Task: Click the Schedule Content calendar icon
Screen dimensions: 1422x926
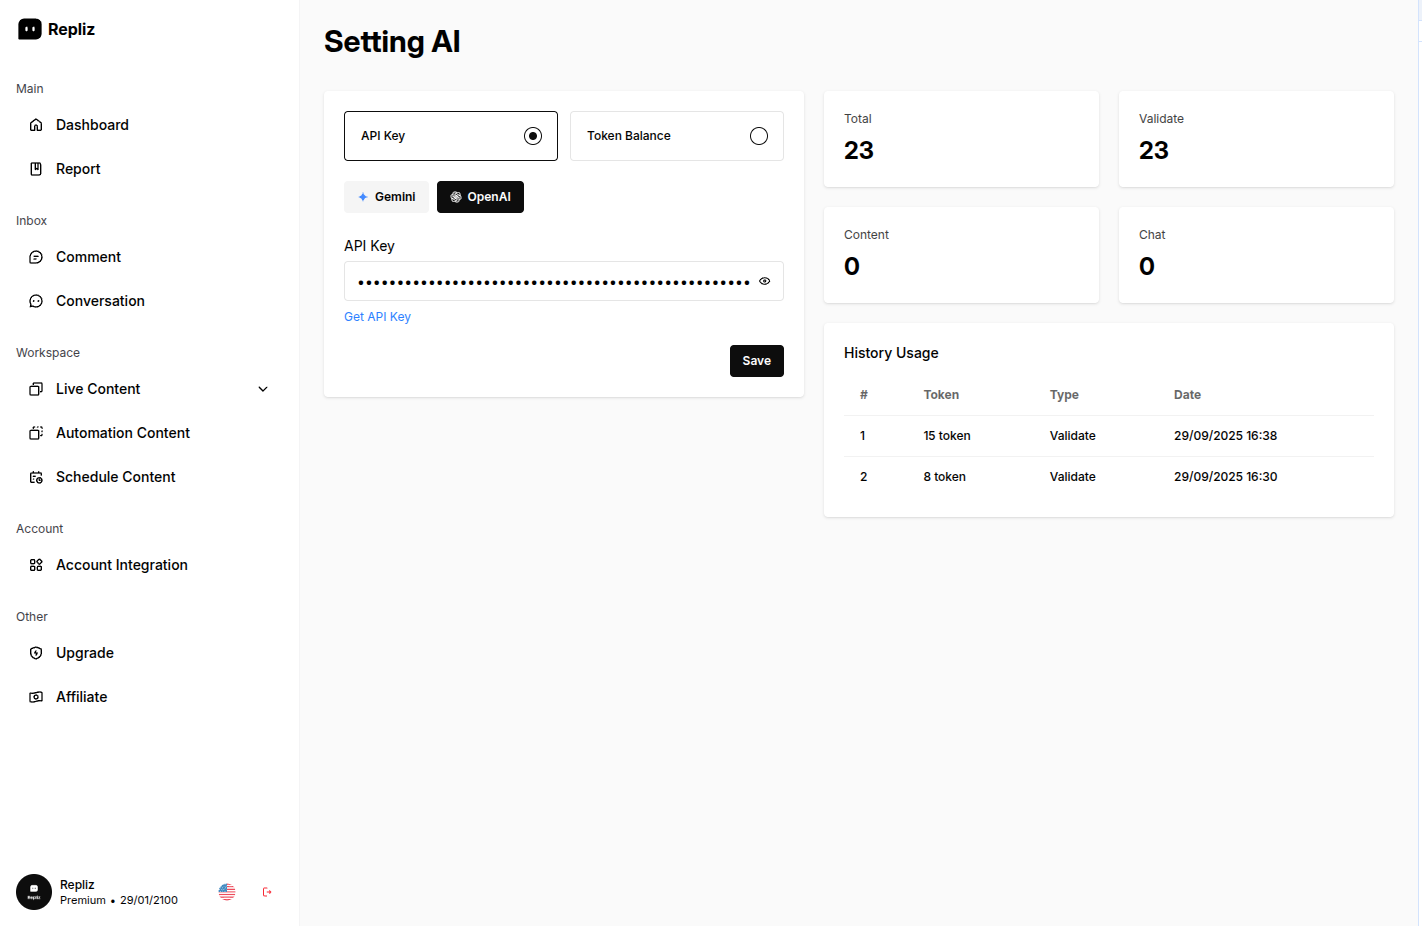Action: pos(36,477)
